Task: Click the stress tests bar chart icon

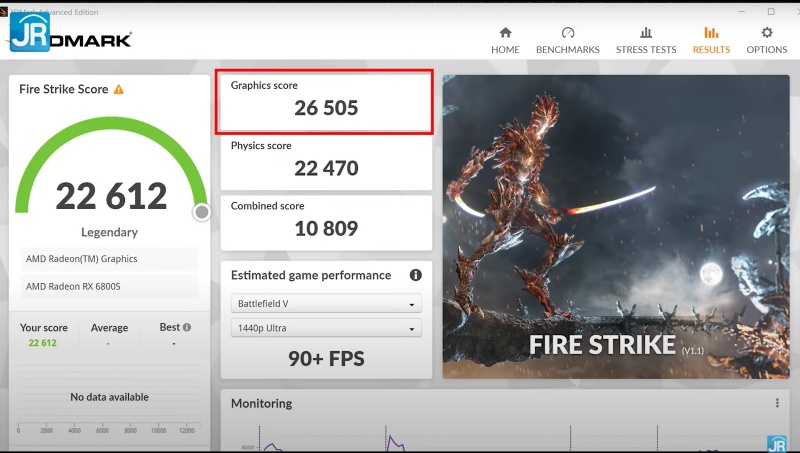Action: point(646,33)
